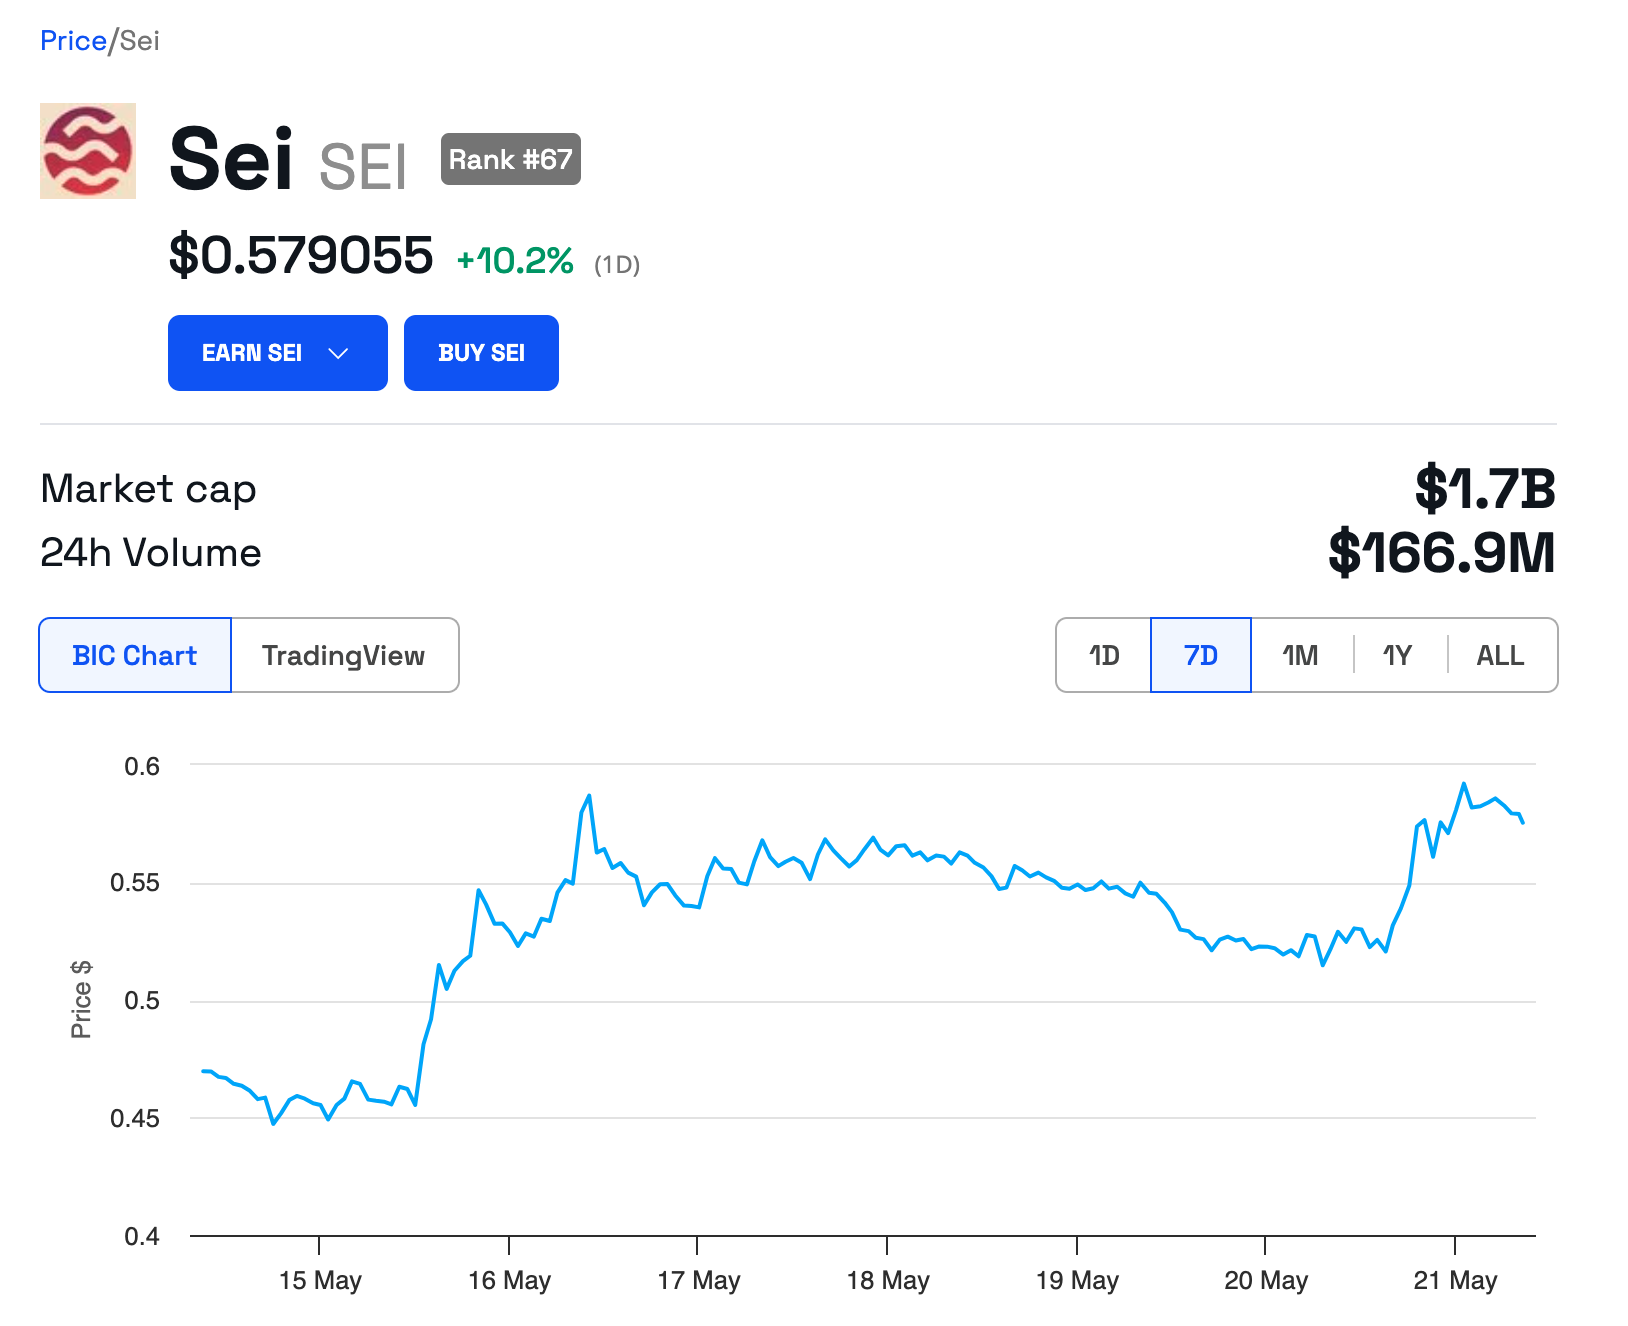Viewport: 1628px width, 1326px height.
Task: Switch to the BIC Chart tab
Action: pyautogui.click(x=135, y=655)
